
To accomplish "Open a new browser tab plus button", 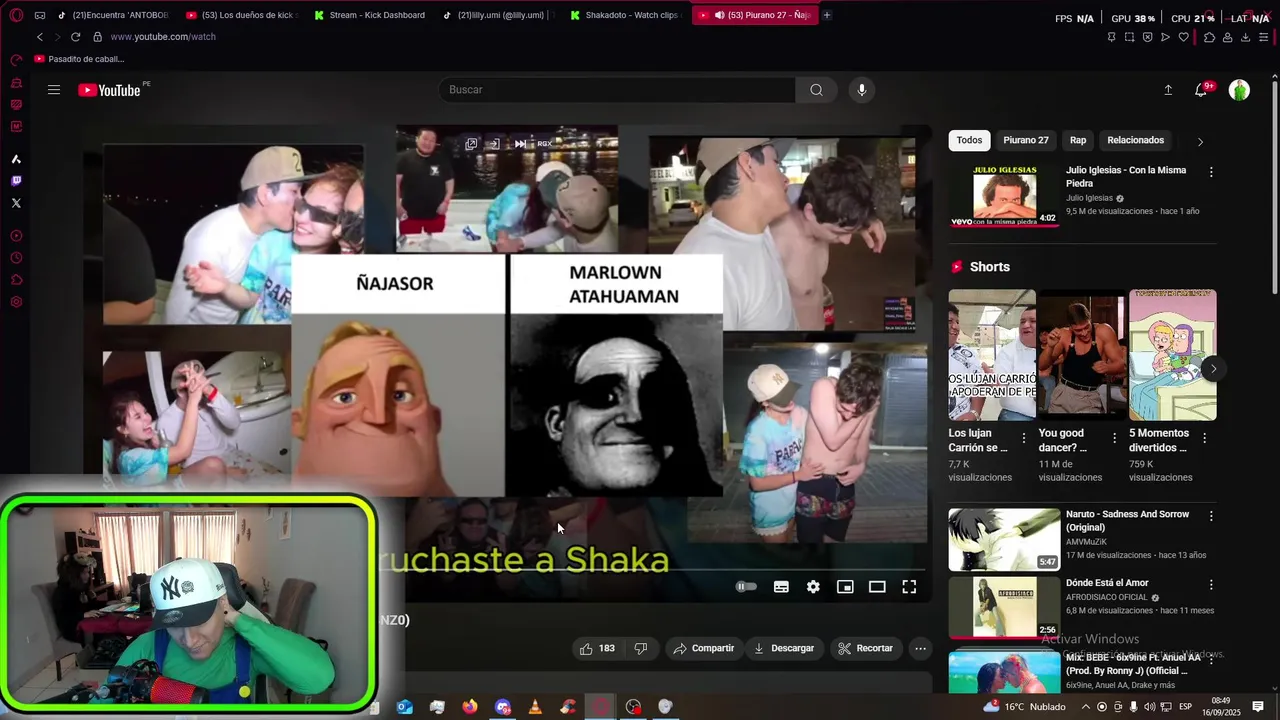I will [x=827, y=15].
